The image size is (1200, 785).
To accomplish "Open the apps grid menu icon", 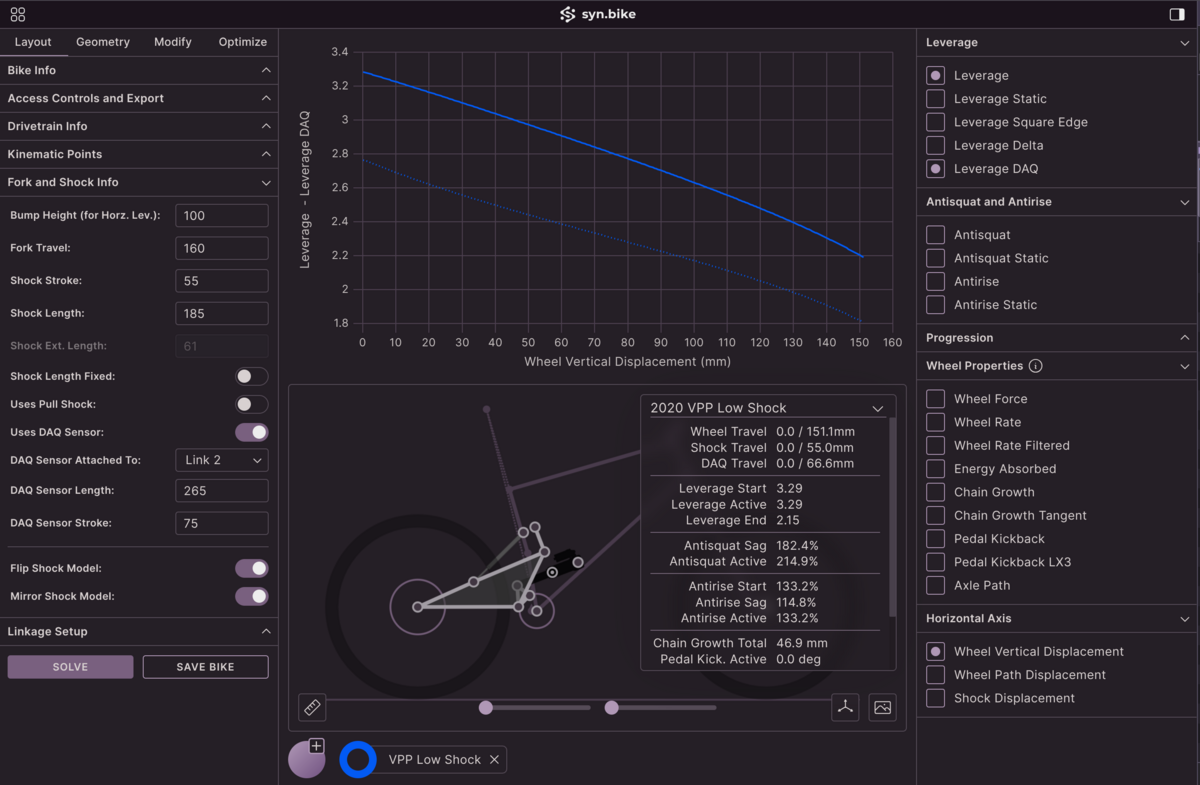I will pyautogui.click(x=18, y=15).
